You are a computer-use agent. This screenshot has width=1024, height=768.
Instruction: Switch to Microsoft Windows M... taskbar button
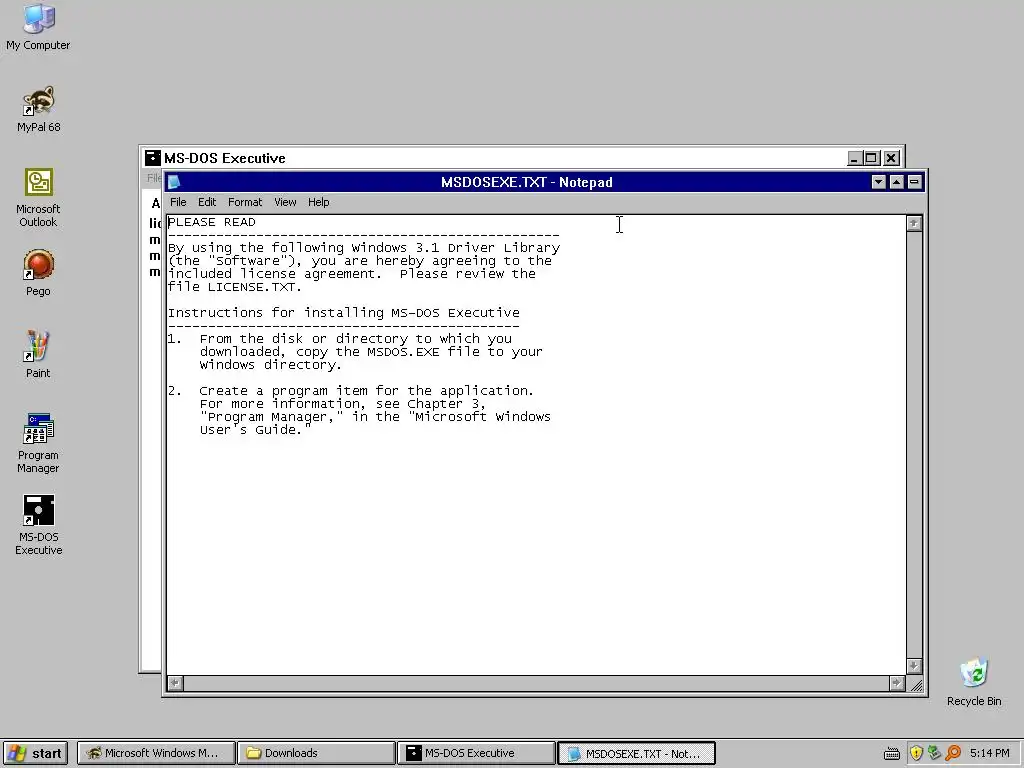155,753
